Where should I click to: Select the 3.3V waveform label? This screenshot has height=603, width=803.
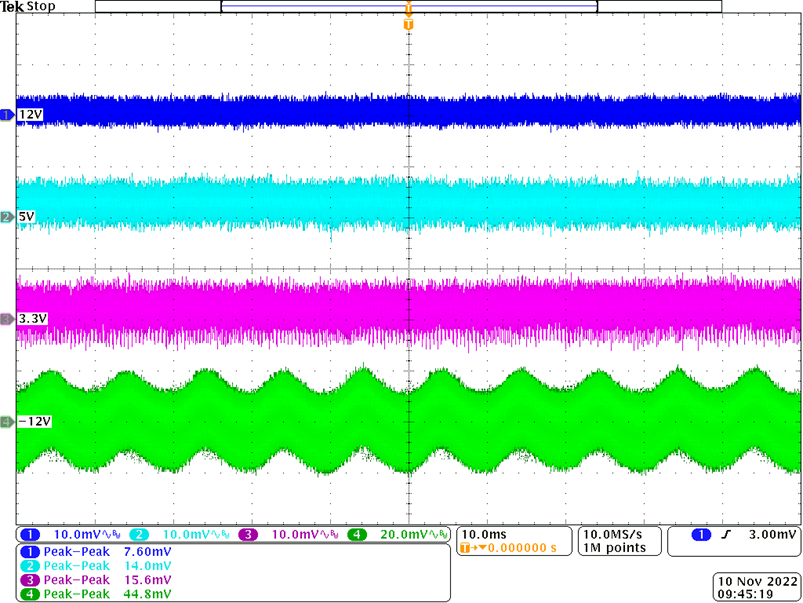[33, 319]
